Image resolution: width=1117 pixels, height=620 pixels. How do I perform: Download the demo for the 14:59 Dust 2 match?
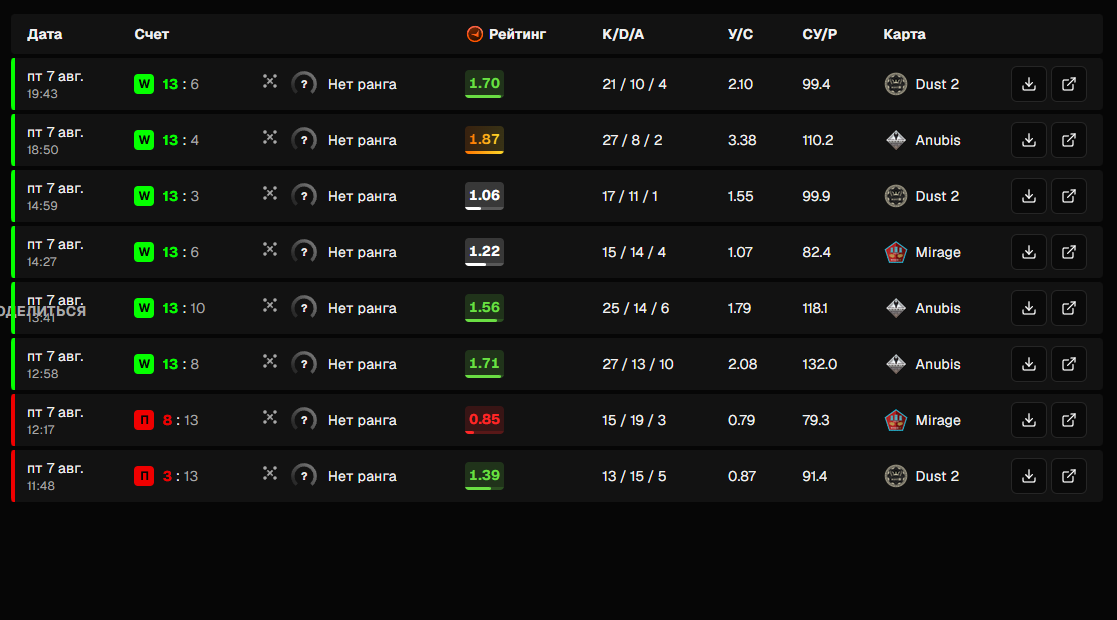(1029, 196)
